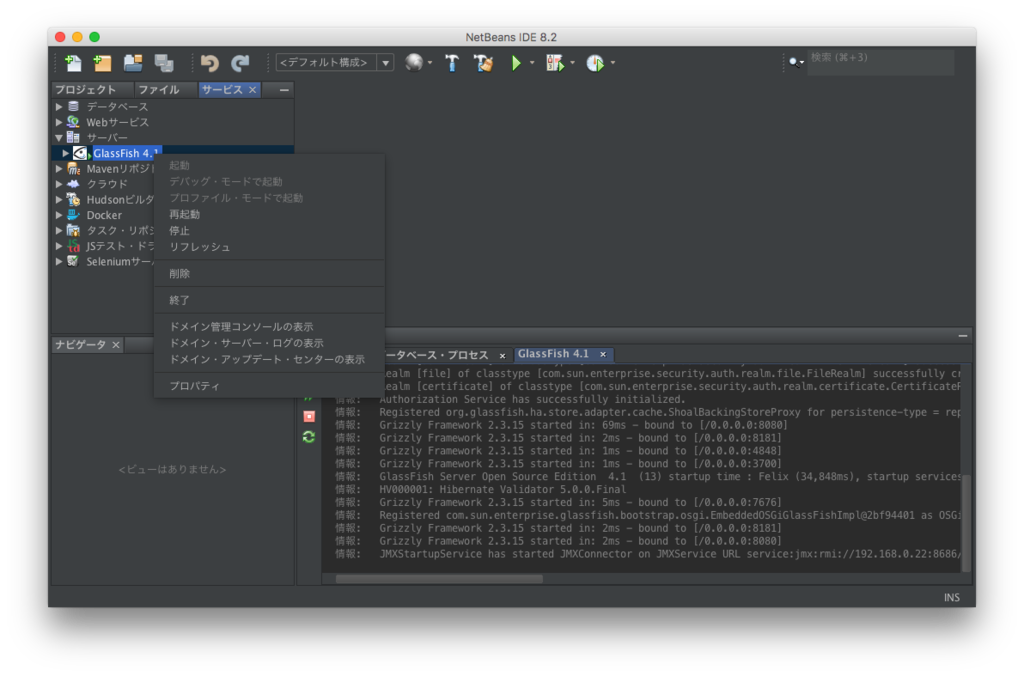The width and height of the screenshot is (1024, 676).
Task: Open the Run Project dropdown arrow
Action: (532, 63)
